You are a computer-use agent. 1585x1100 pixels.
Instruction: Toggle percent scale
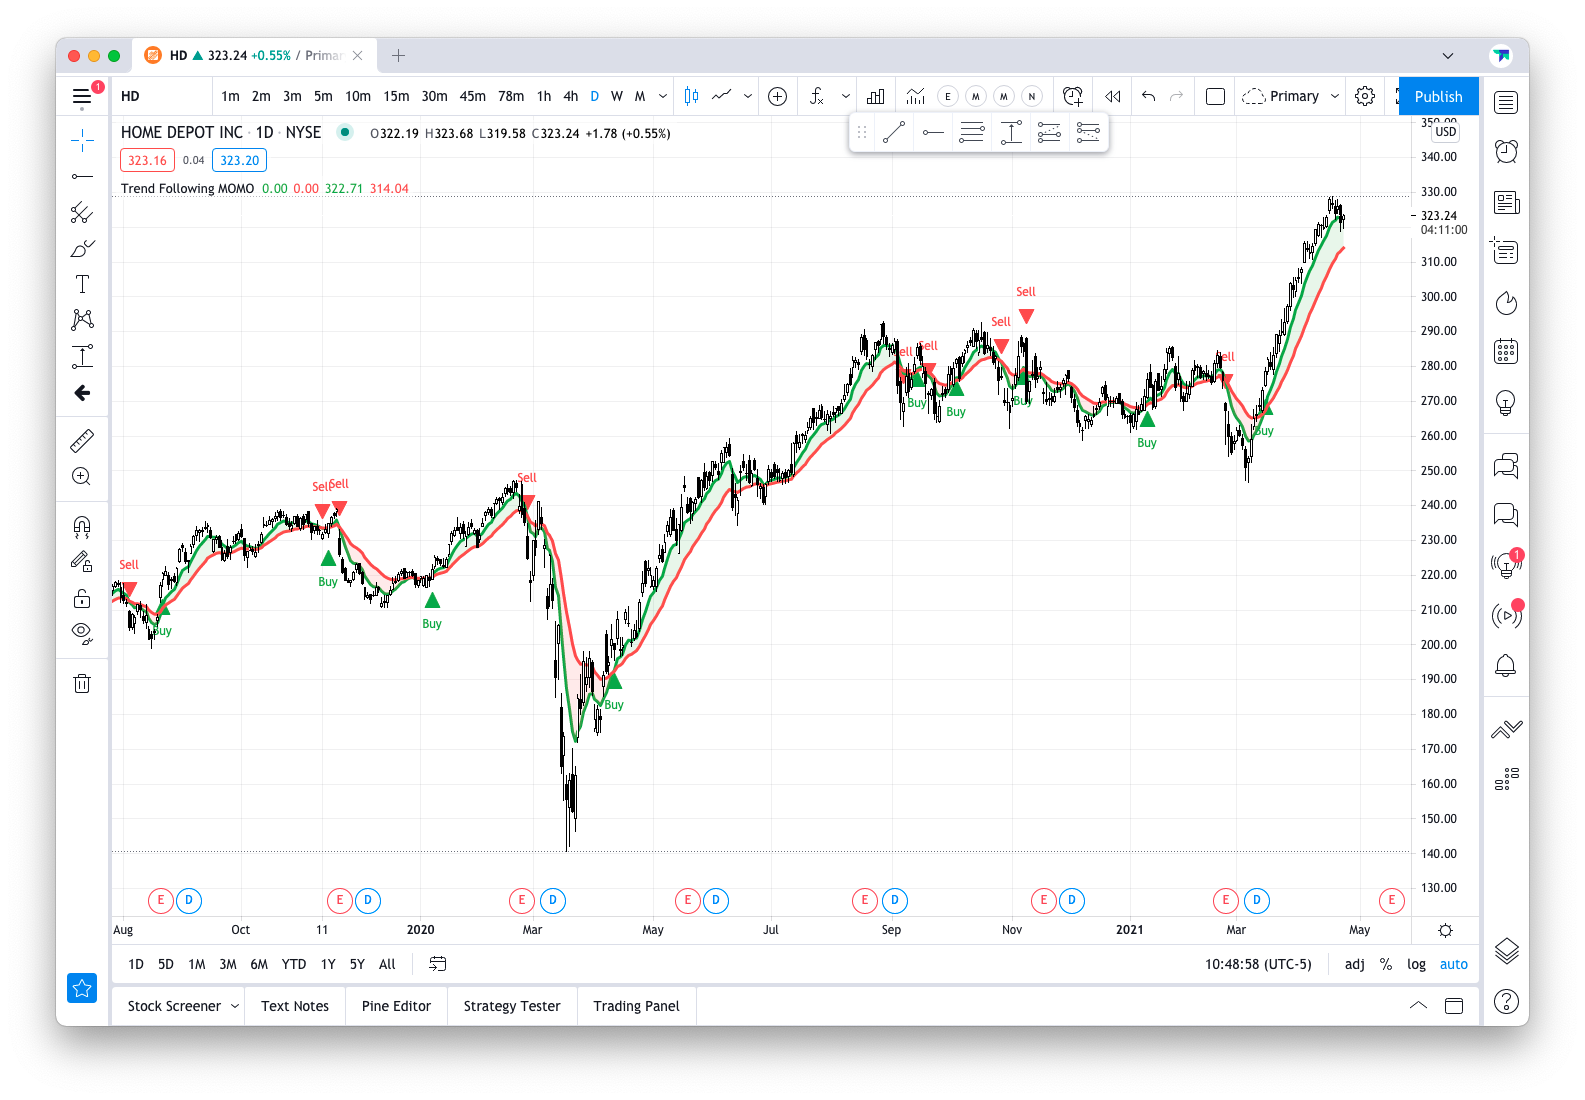tap(1386, 964)
